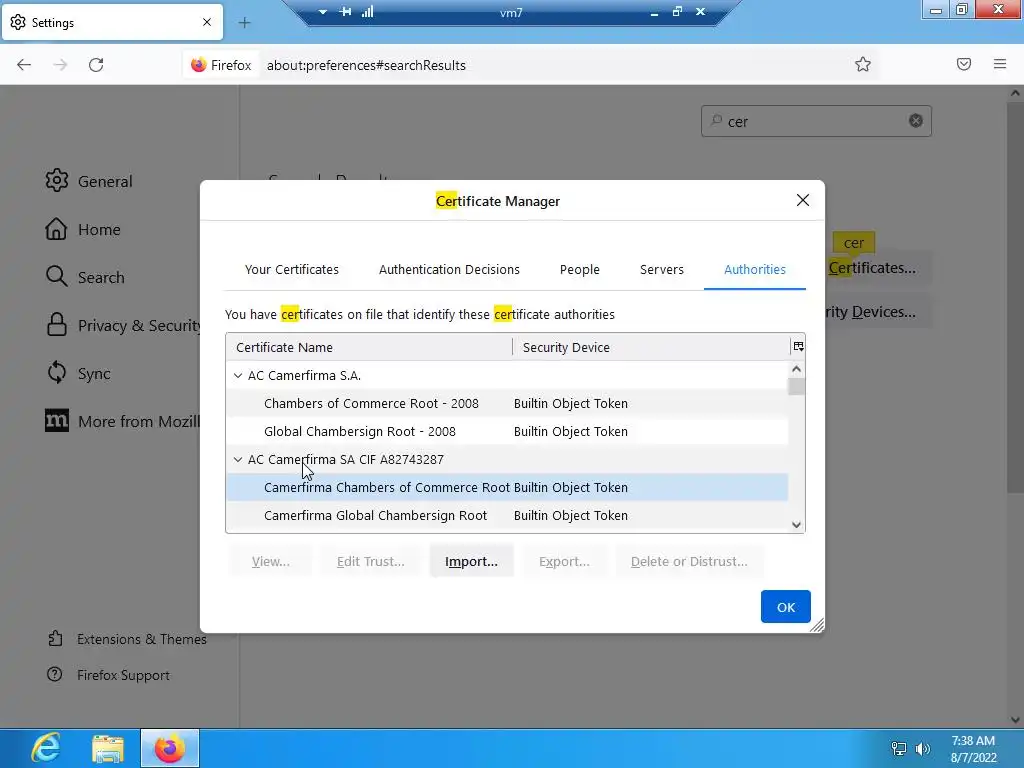1024x768 pixels.
Task: Select the Authorities tab
Action: coord(754,269)
